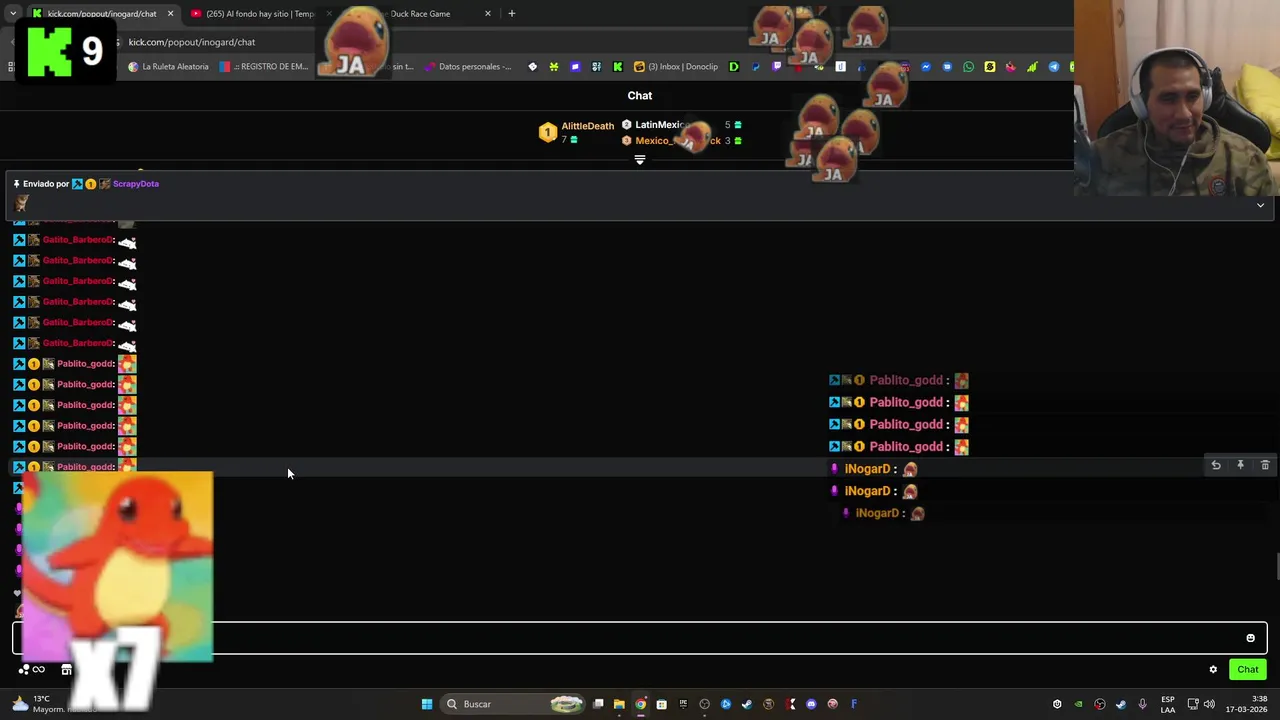Expand the pinned message from ScrapyDota

(1260, 206)
